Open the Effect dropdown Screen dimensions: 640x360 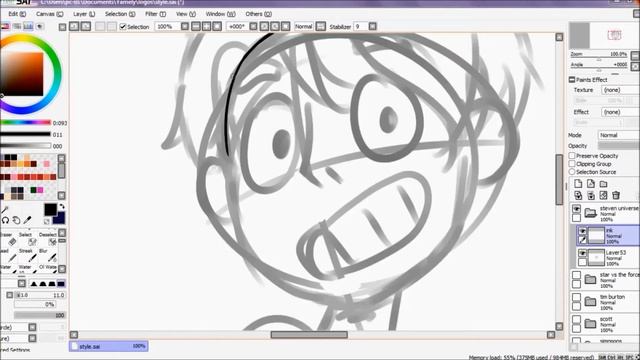point(620,112)
